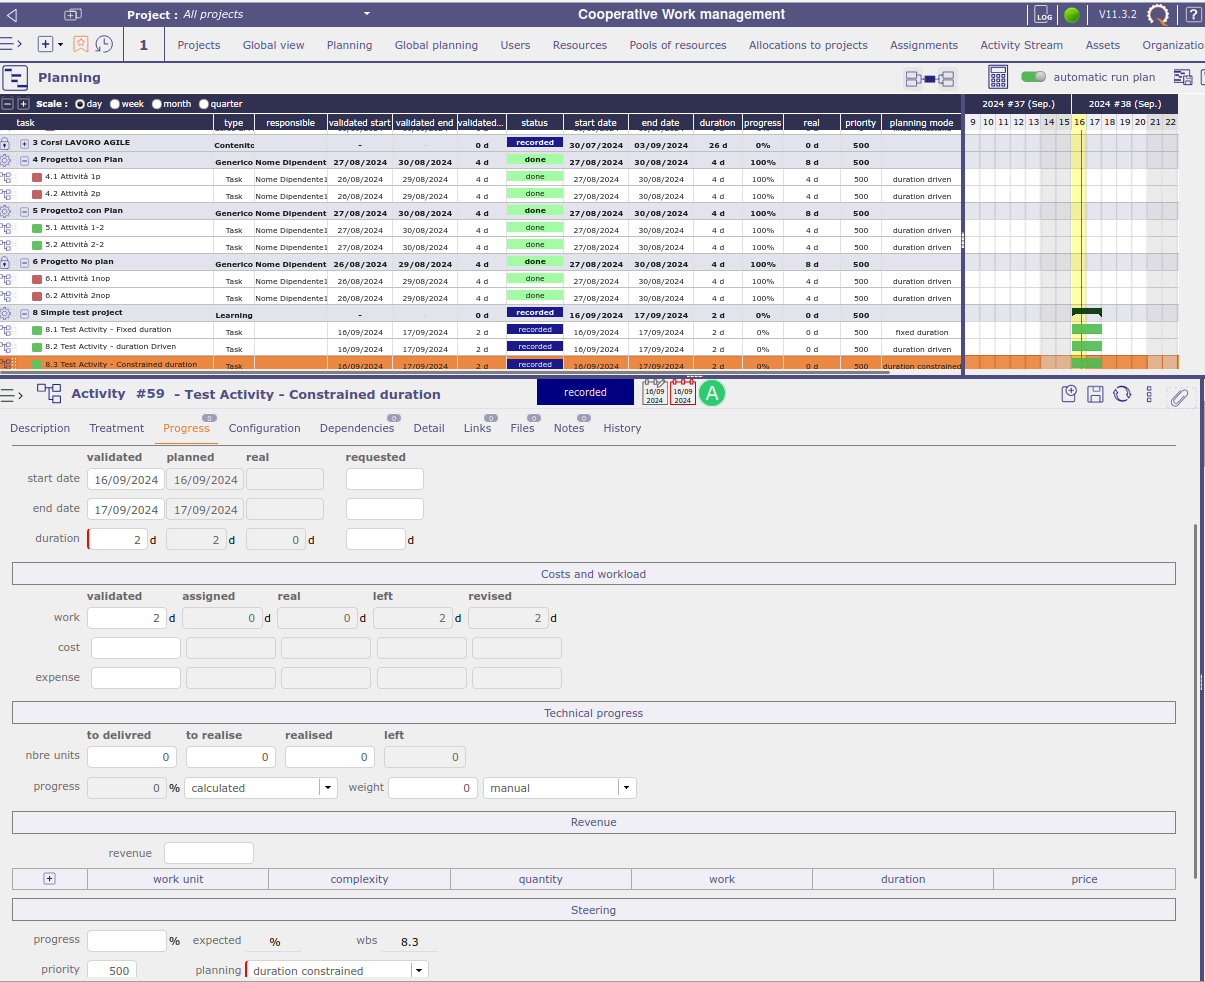
Task: Create a new item using copy-plus icon
Action: coord(1069,394)
